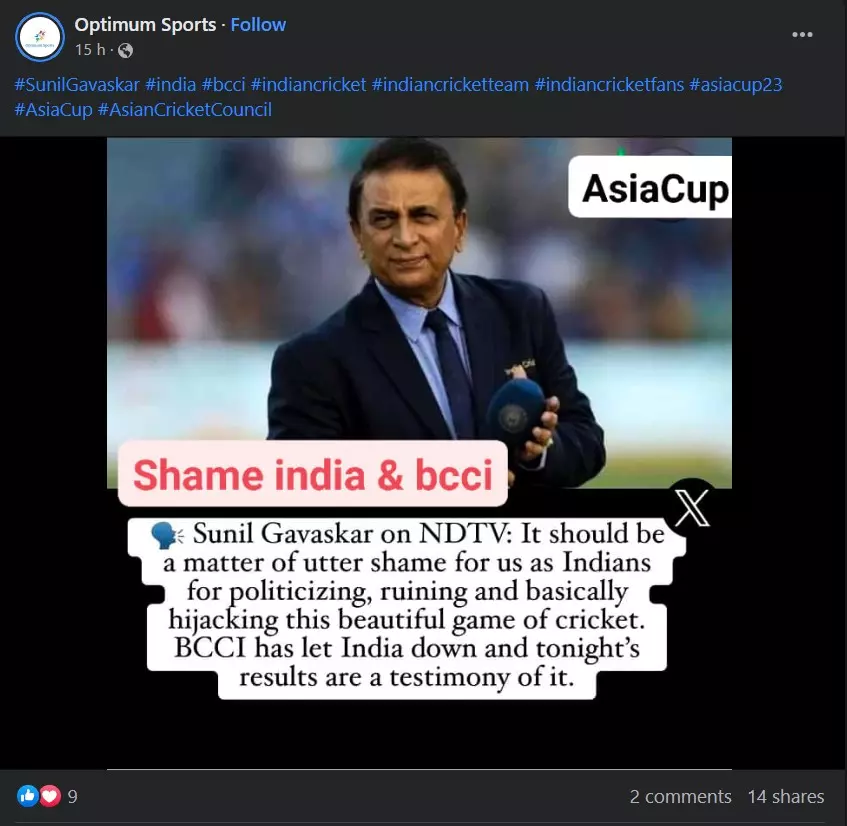Open the #indiancricket hashtag
Image resolution: width=847 pixels, height=826 pixels.
pyautogui.click(x=308, y=85)
